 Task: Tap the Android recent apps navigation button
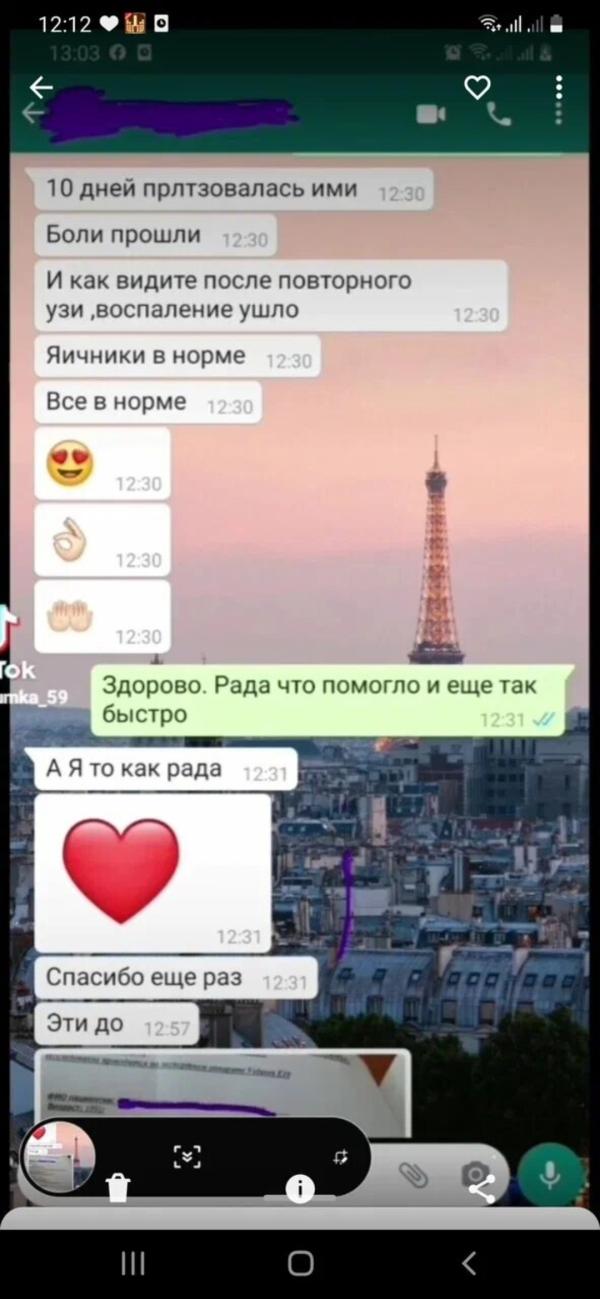(132, 1263)
